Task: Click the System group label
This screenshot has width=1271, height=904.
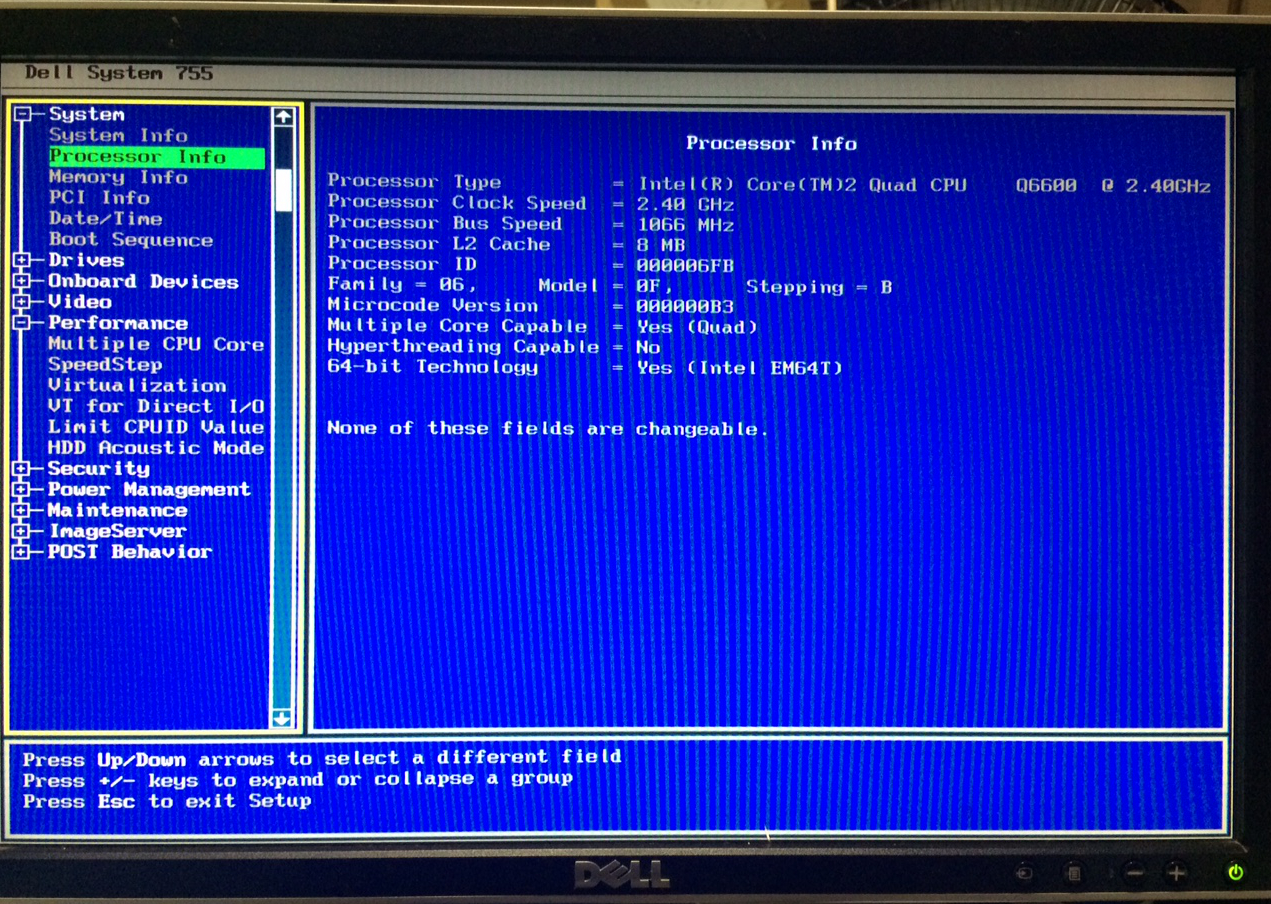Action: (87, 114)
